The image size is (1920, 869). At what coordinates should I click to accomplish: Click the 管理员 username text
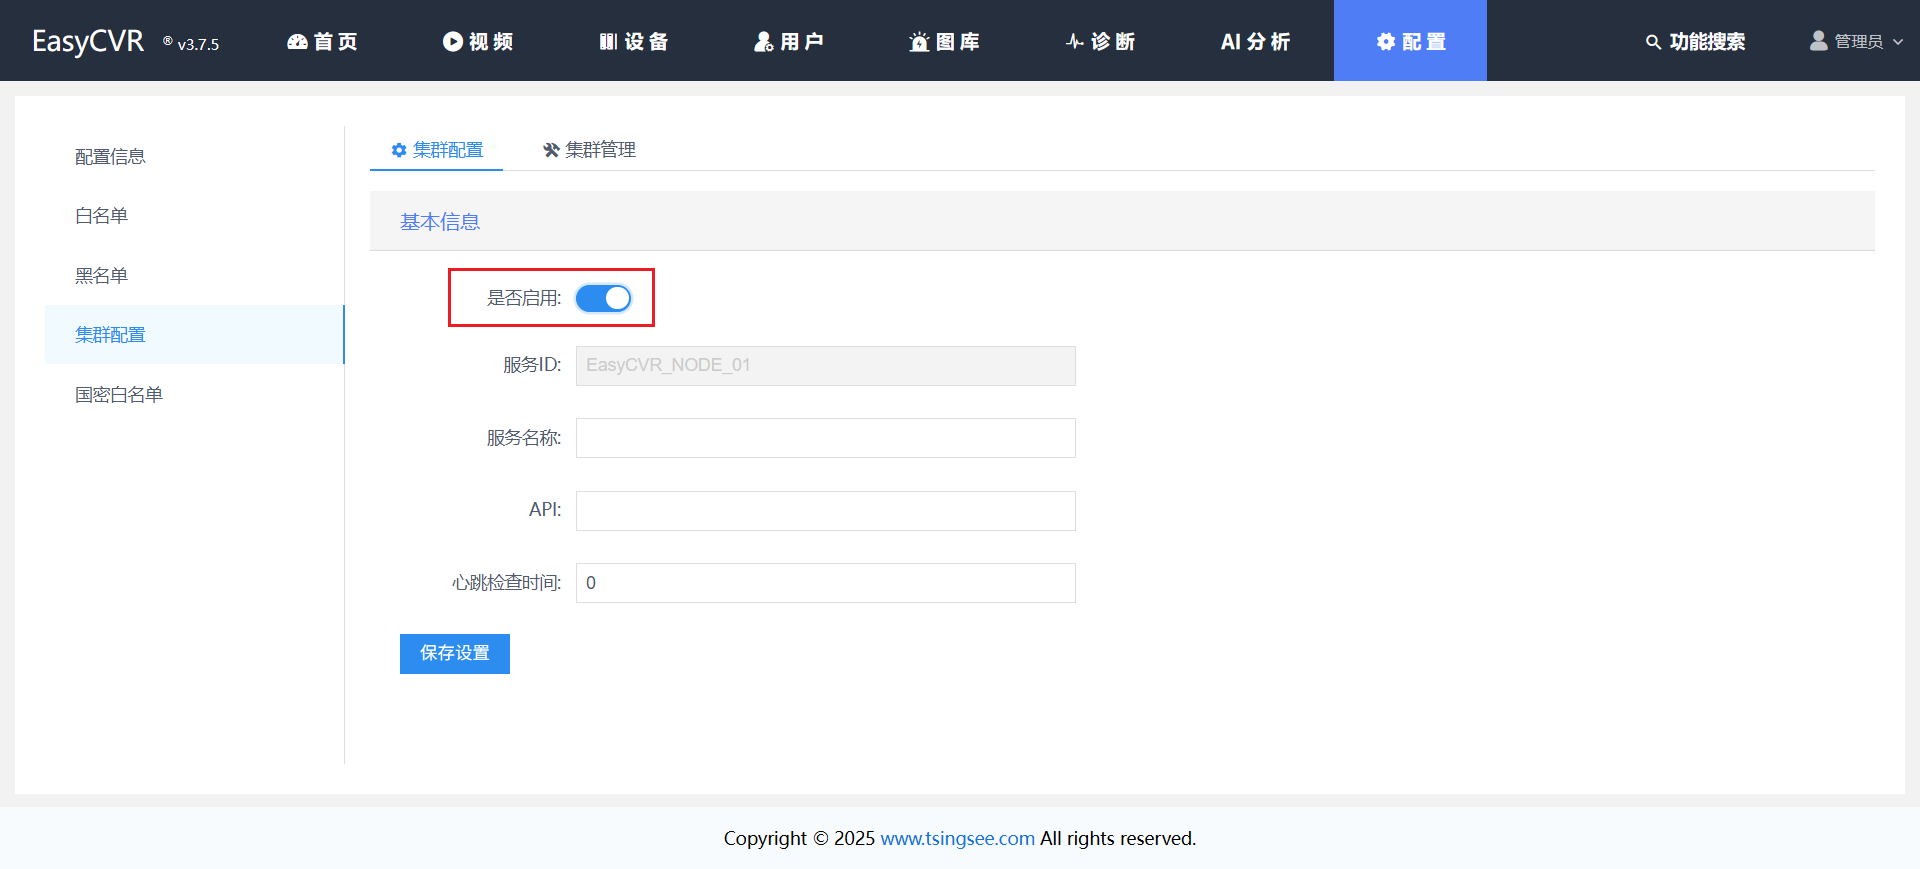pos(1859,42)
